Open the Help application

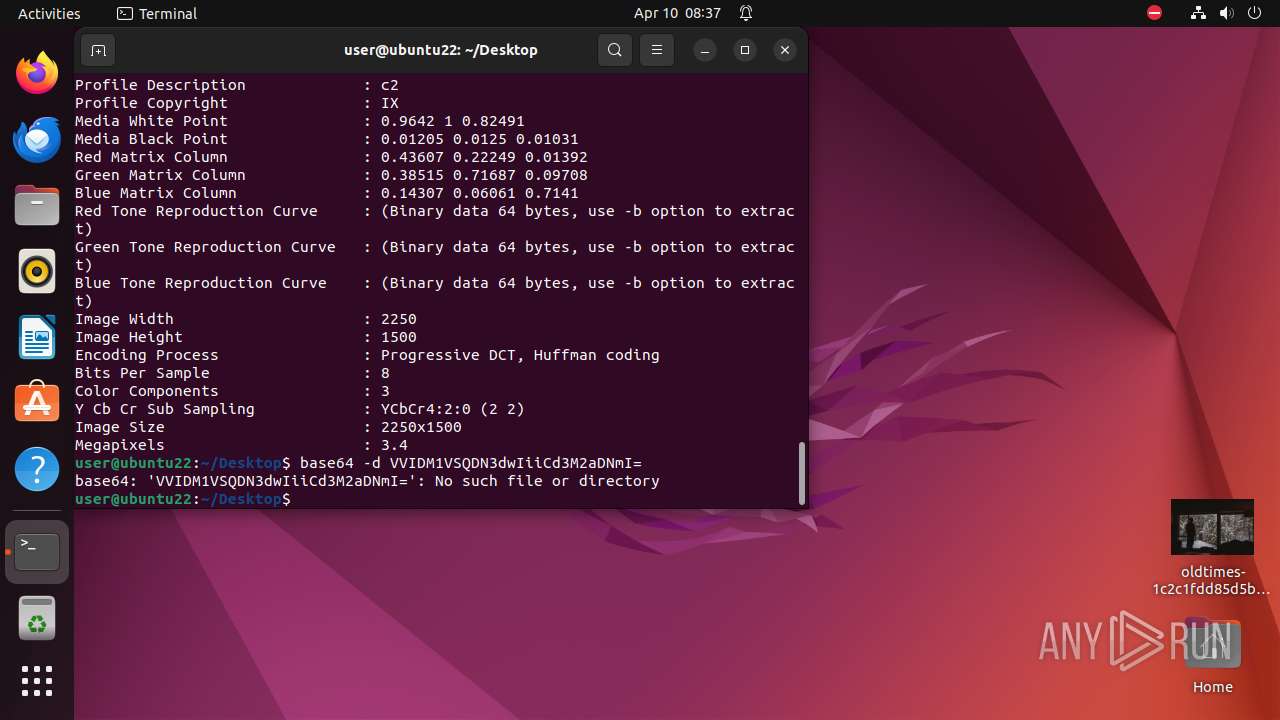[x=37, y=469]
